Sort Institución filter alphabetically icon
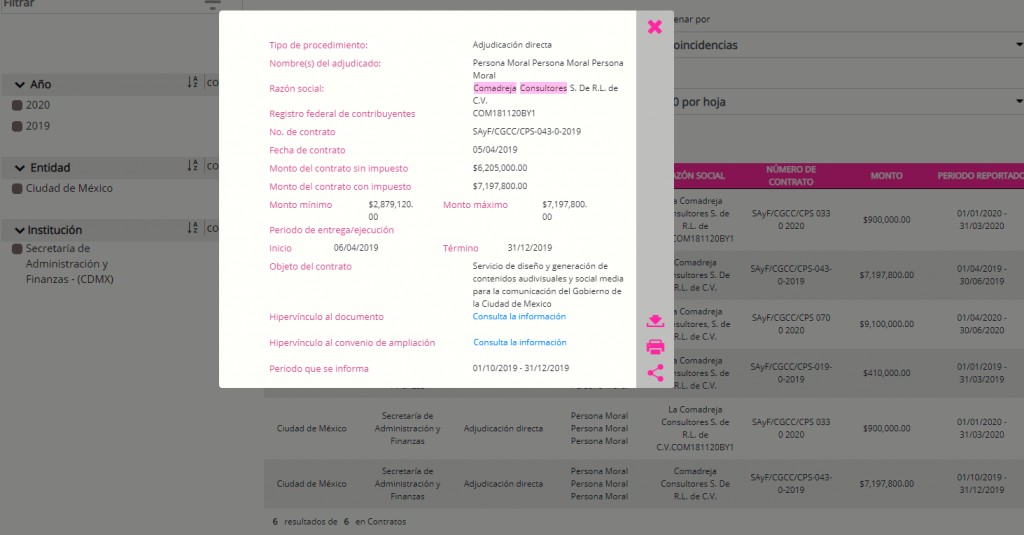 (193, 228)
